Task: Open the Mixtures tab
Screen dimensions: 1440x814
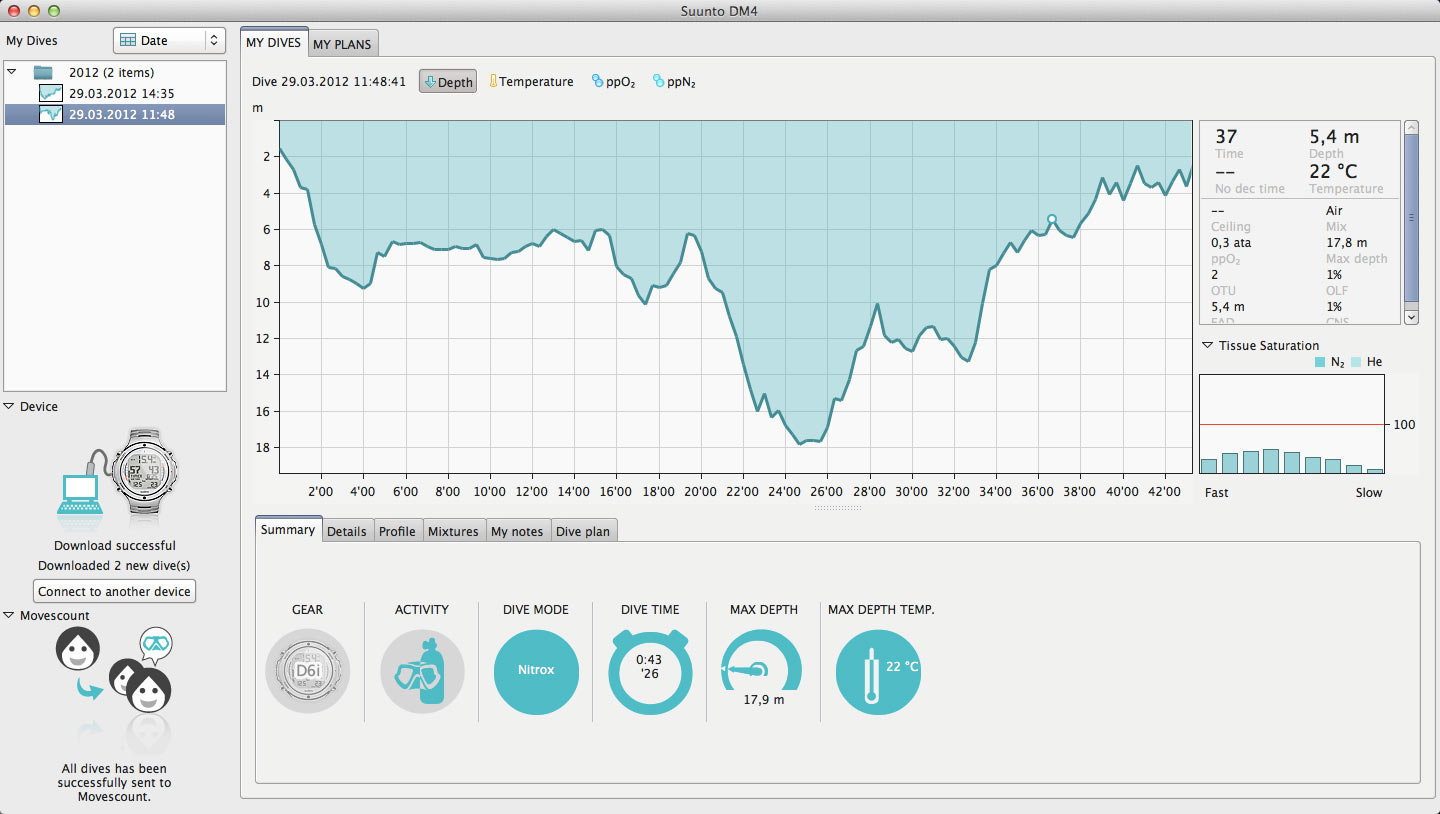Action: coord(453,531)
